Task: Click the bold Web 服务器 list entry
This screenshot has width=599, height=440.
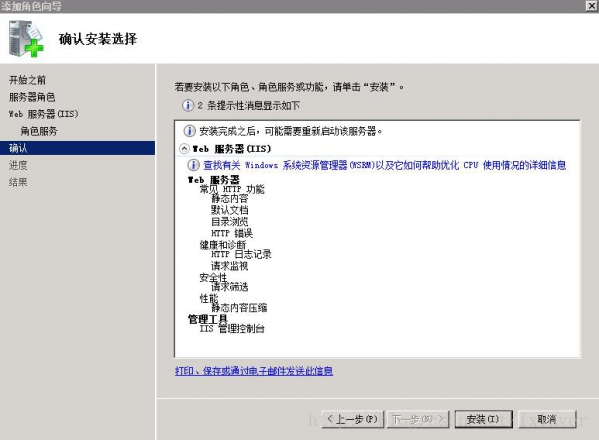Action: click(214, 180)
